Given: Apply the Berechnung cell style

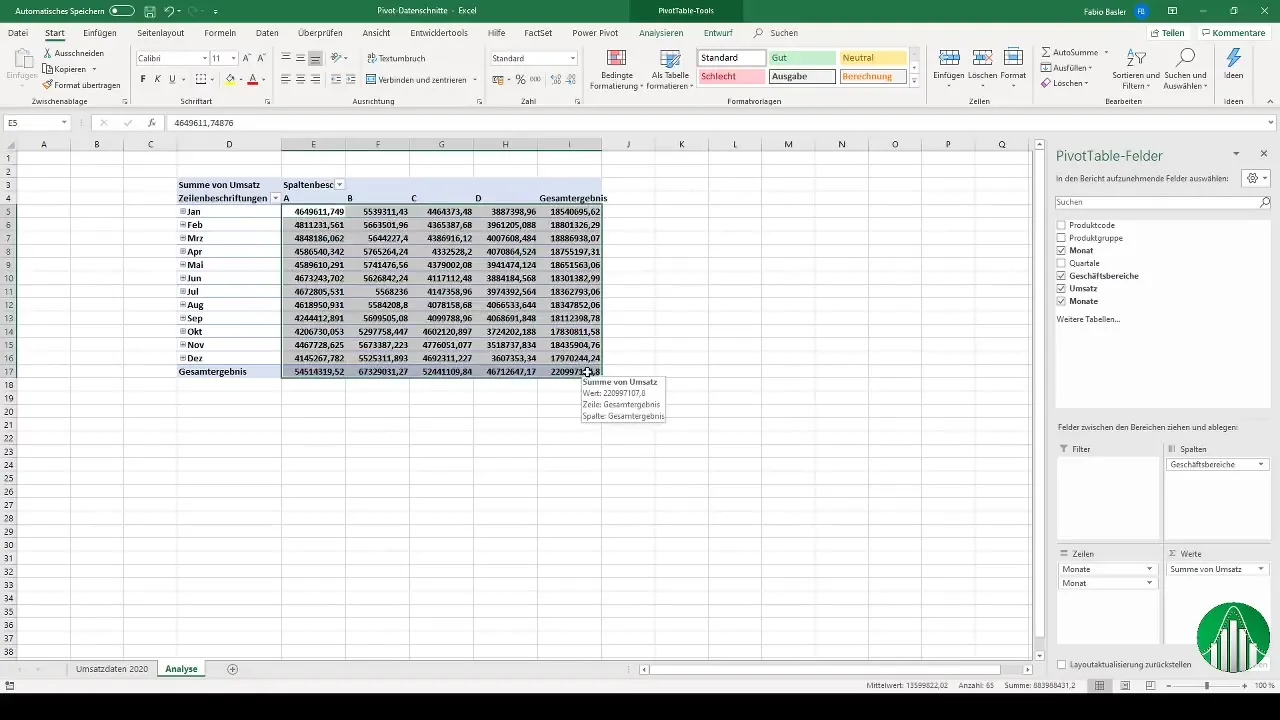Looking at the screenshot, I should 873,76.
